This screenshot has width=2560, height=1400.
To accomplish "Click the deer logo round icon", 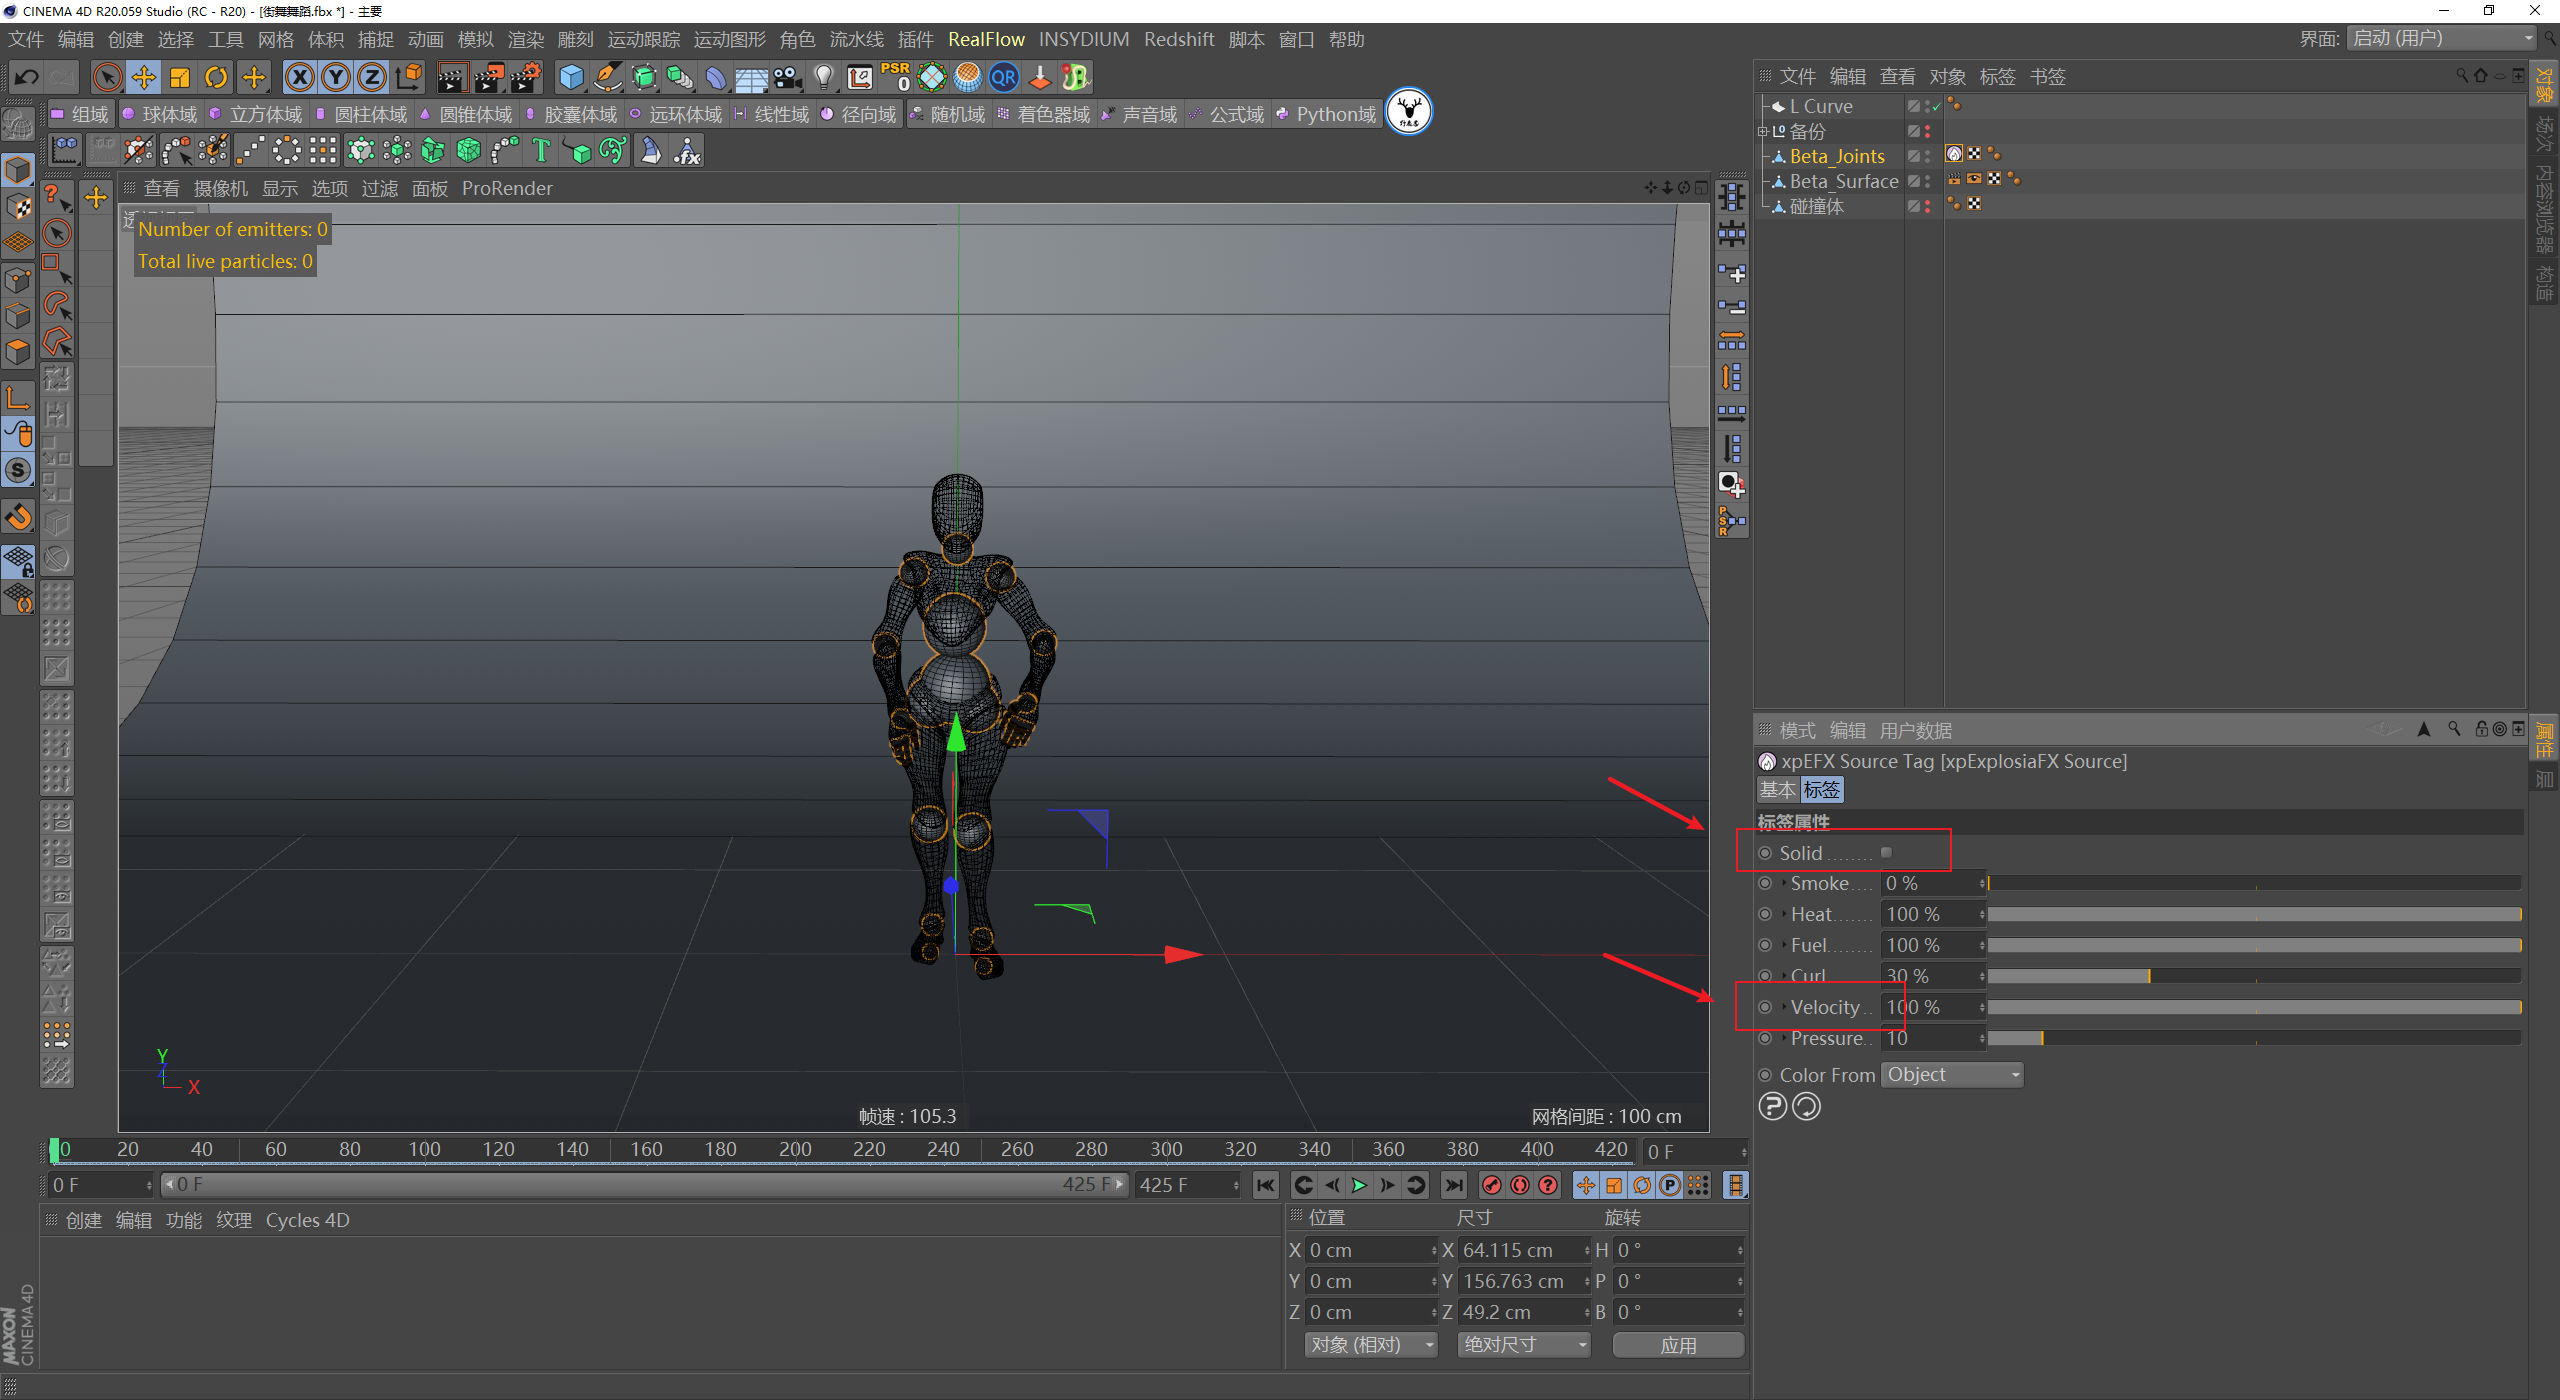I will tap(1408, 112).
